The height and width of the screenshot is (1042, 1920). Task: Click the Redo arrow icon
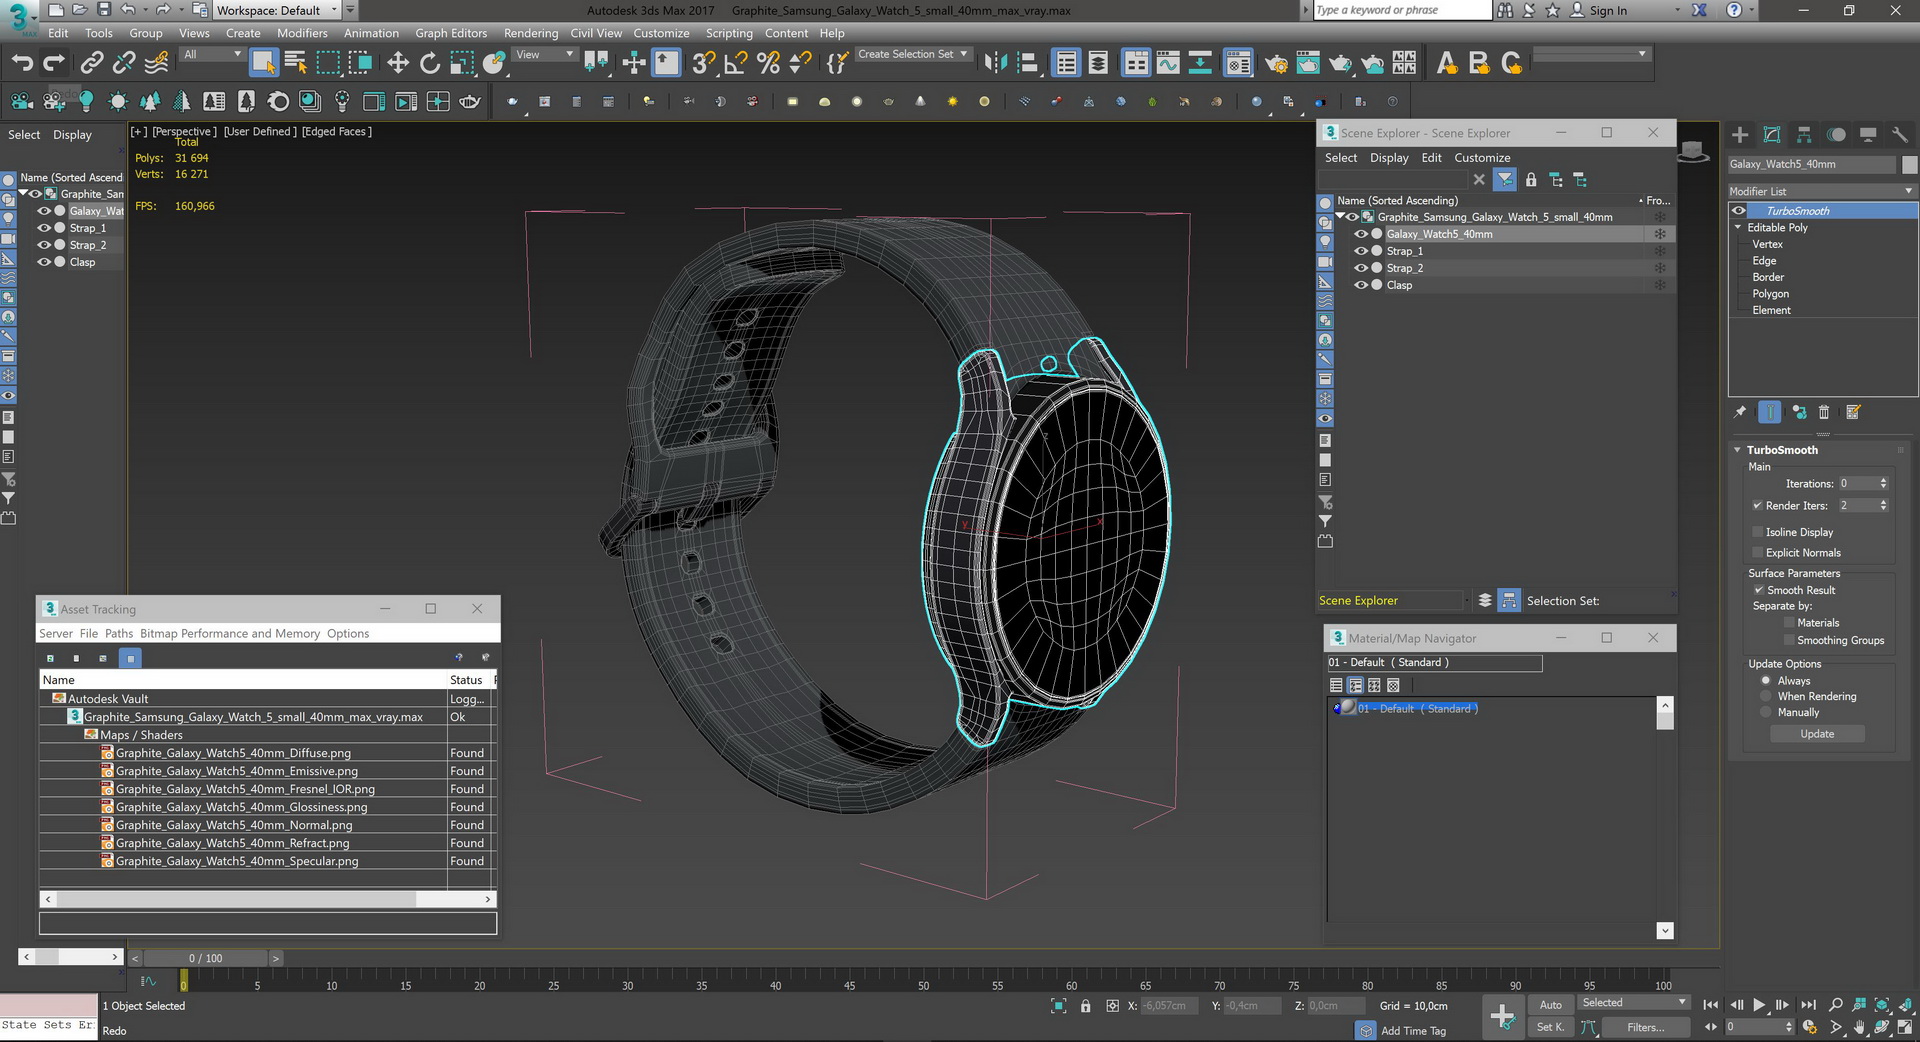54,63
